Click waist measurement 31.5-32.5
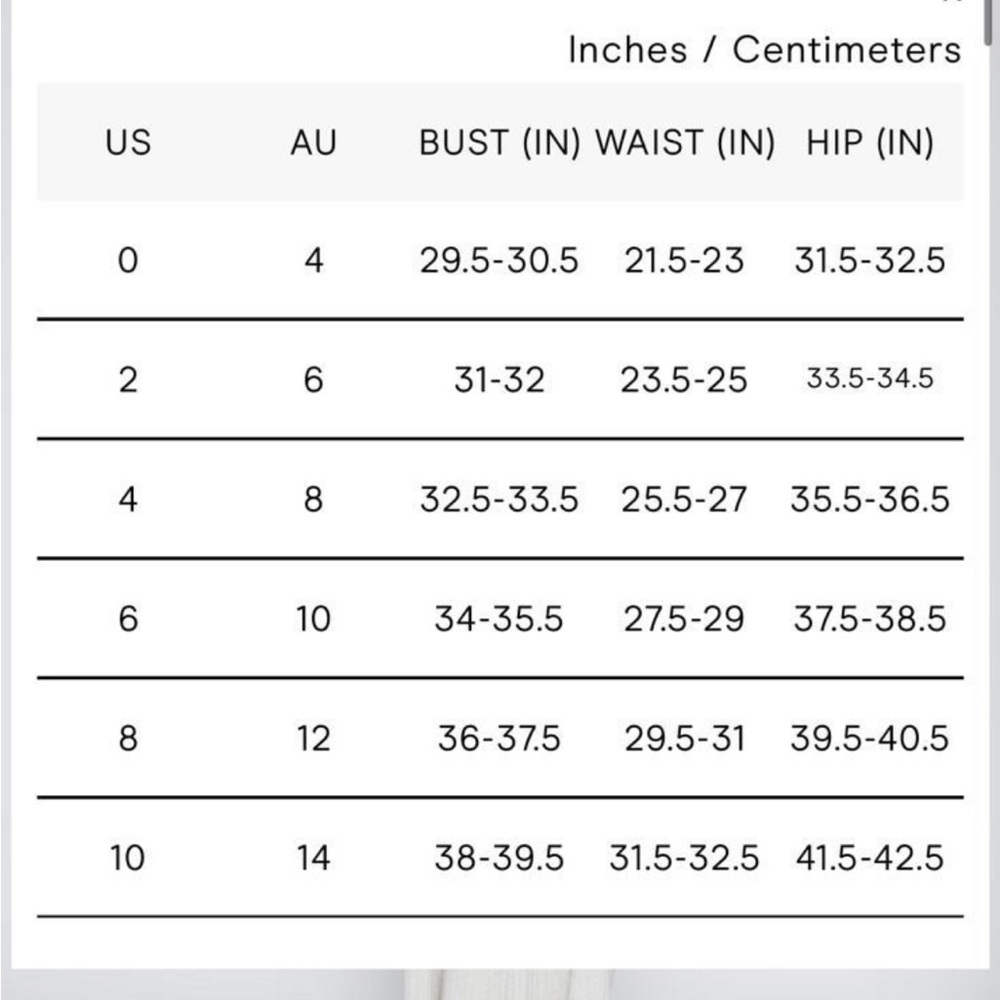 tap(684, 858)
